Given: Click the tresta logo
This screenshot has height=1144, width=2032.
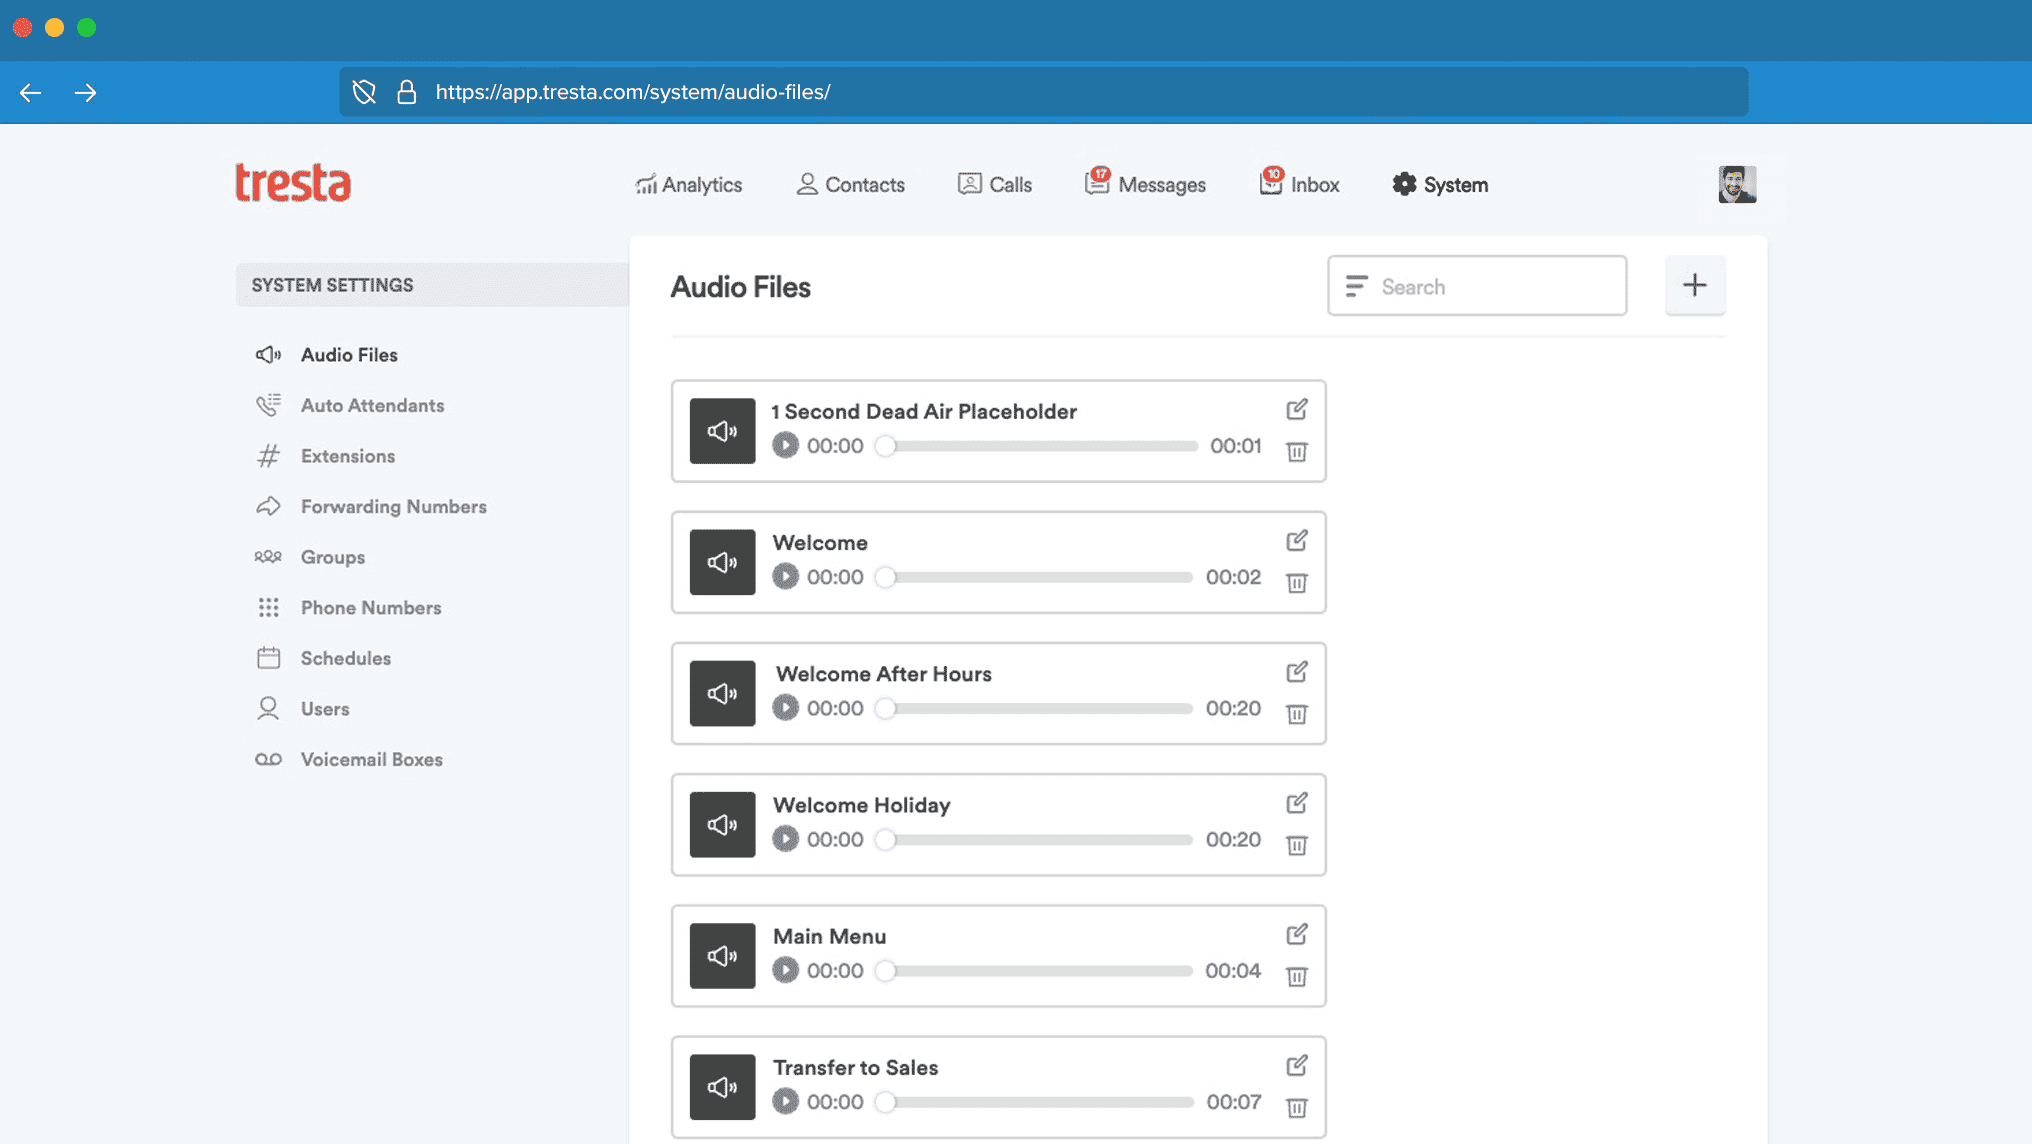Looking at the screenshot, I should click(x=293, y=183).
